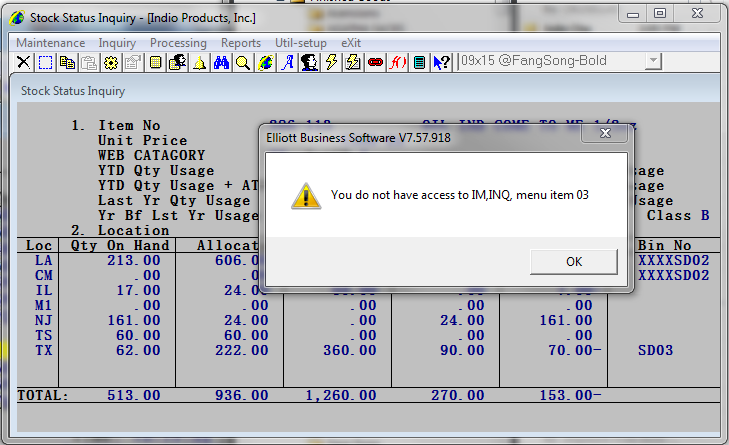Open the font letter A icon

coord(288,62)
